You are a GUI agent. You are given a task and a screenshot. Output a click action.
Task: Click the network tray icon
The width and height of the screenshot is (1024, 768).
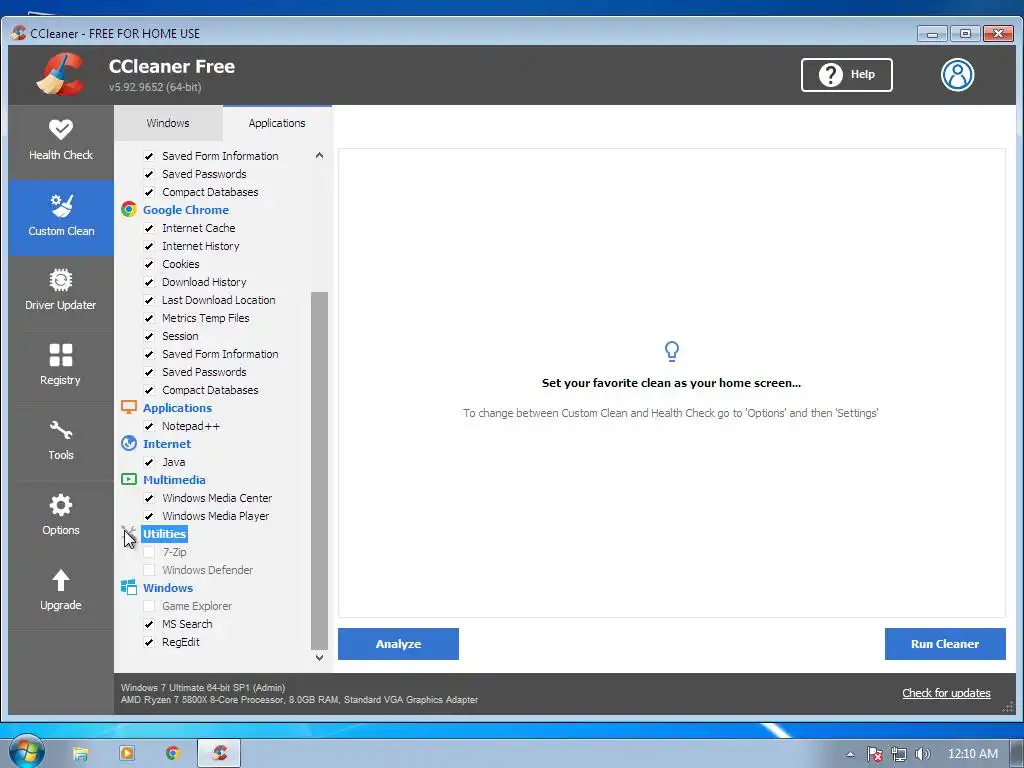(899, 754)
